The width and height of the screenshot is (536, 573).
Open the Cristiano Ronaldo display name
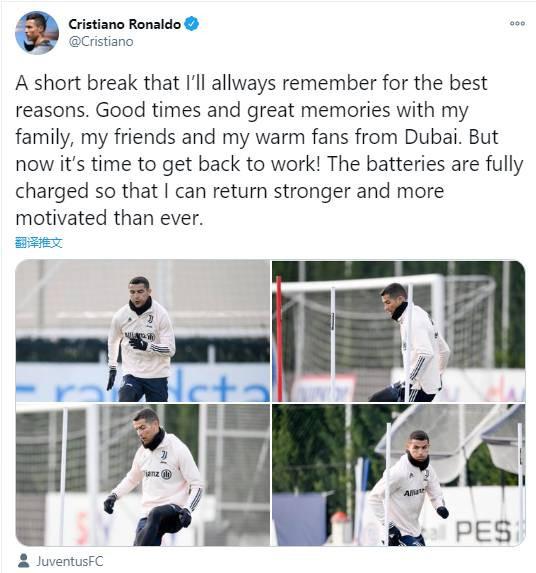(125, 24)
